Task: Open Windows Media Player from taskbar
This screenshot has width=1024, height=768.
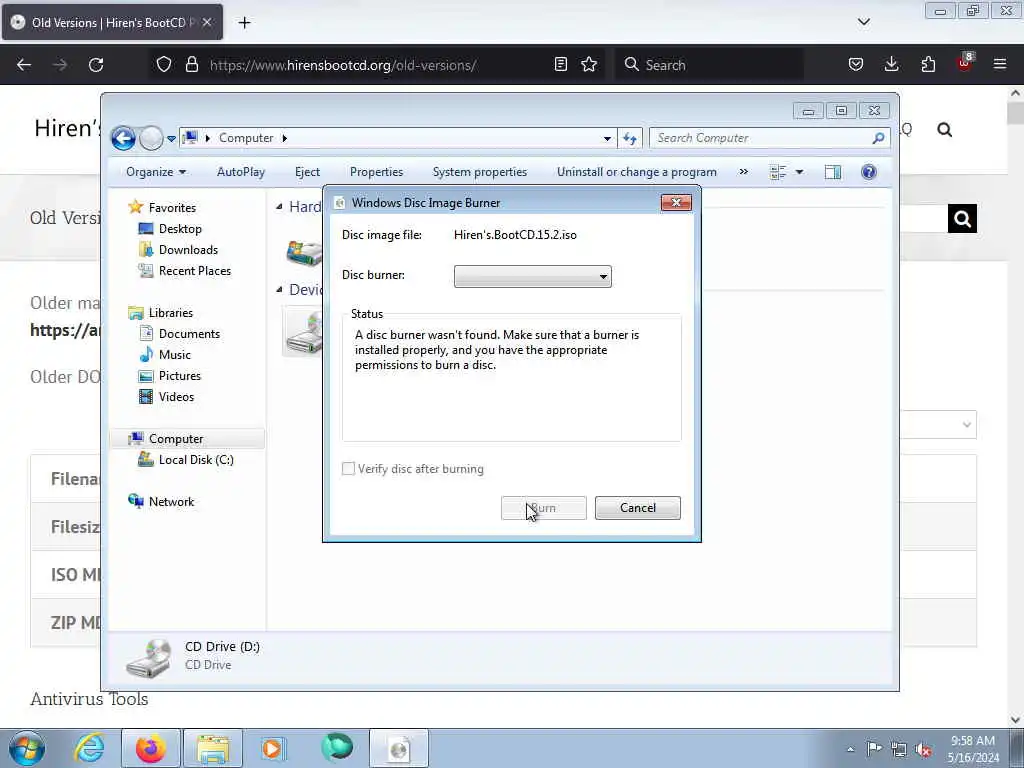Action: click(x=272, y=748)
